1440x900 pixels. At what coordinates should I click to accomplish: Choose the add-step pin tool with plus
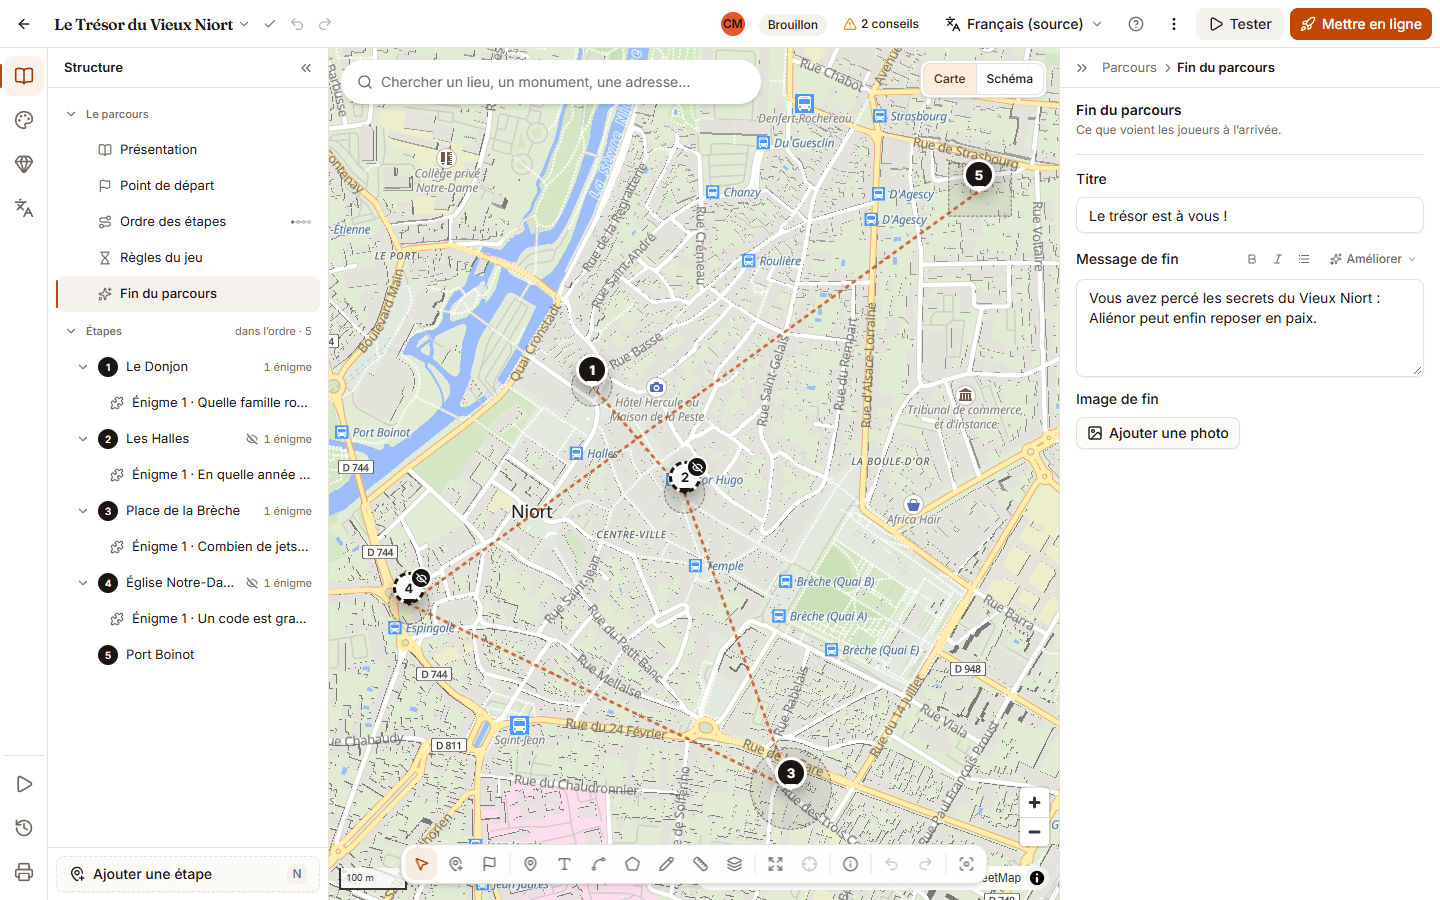[456, 864]
